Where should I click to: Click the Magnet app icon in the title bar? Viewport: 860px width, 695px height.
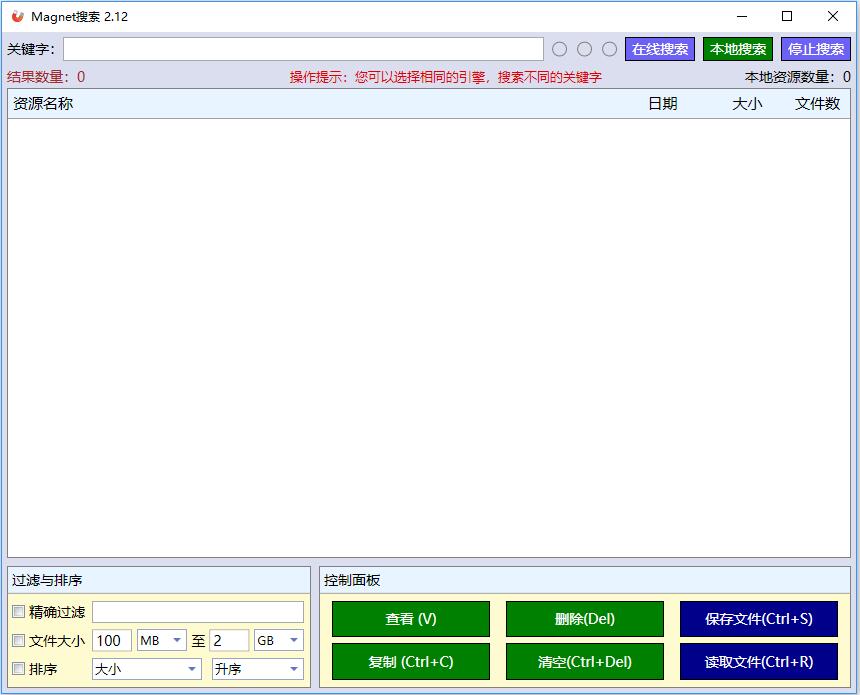(18, 16)
